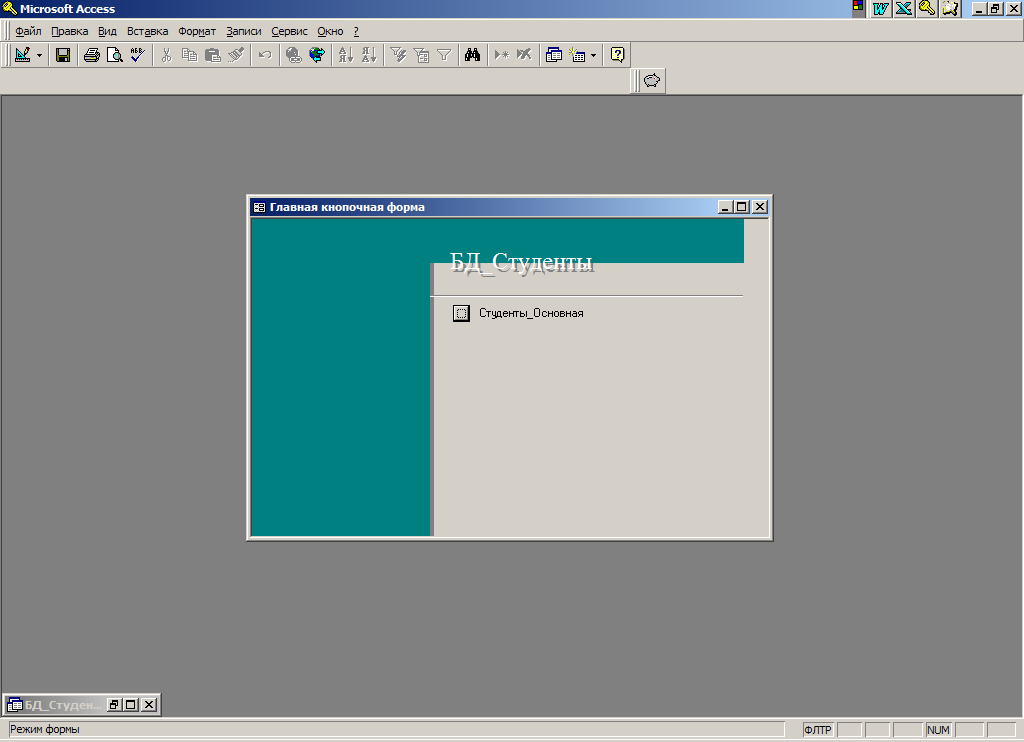
Task: Minimize the Microsoft Access application window
Action: 978,8
